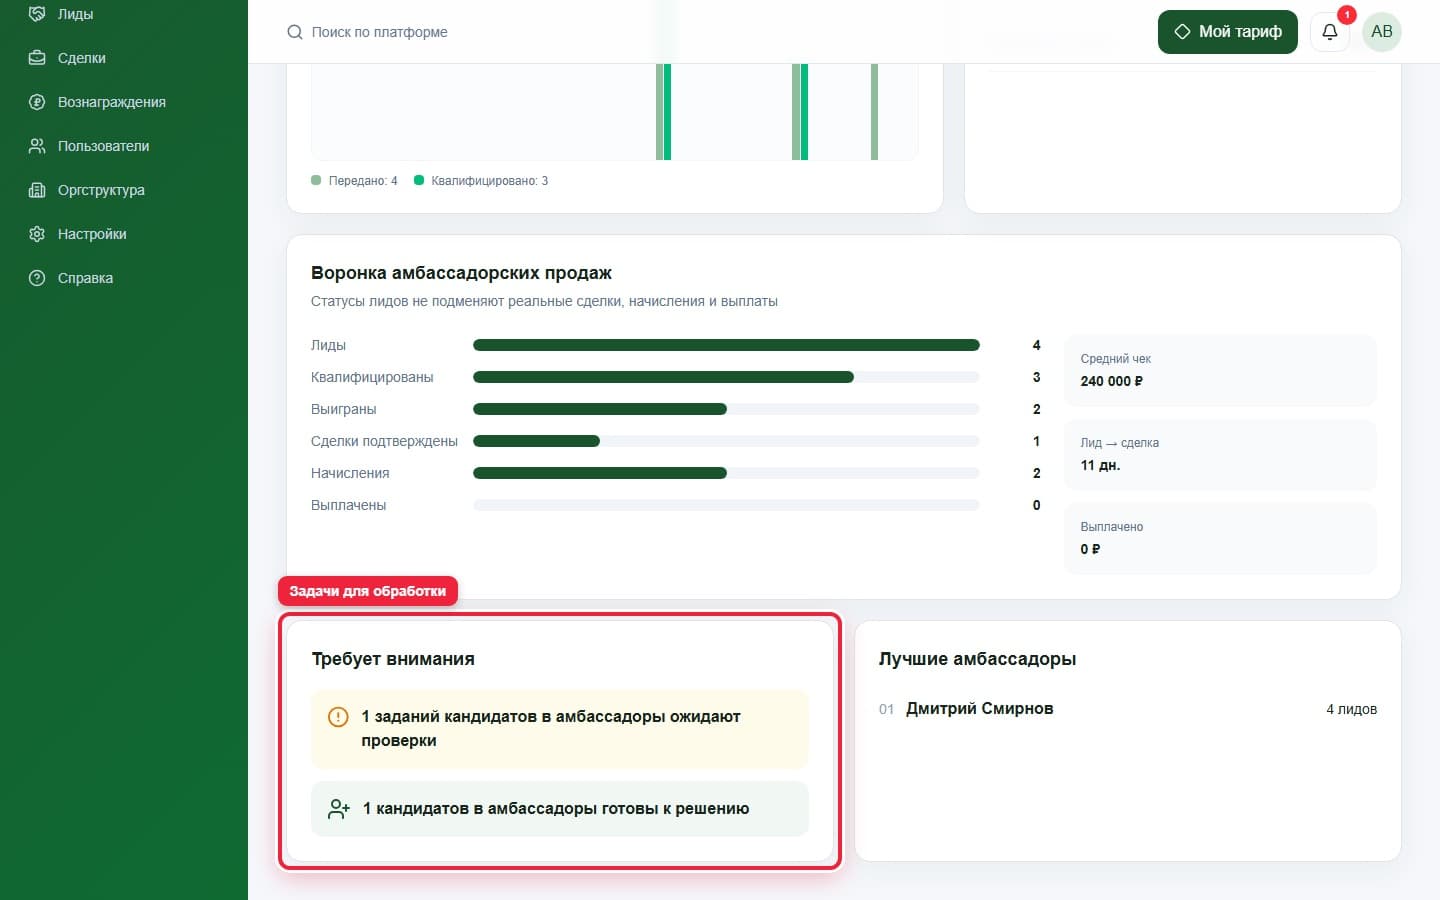
Task: Open the Оргструктура section
Action: (124, 190)
